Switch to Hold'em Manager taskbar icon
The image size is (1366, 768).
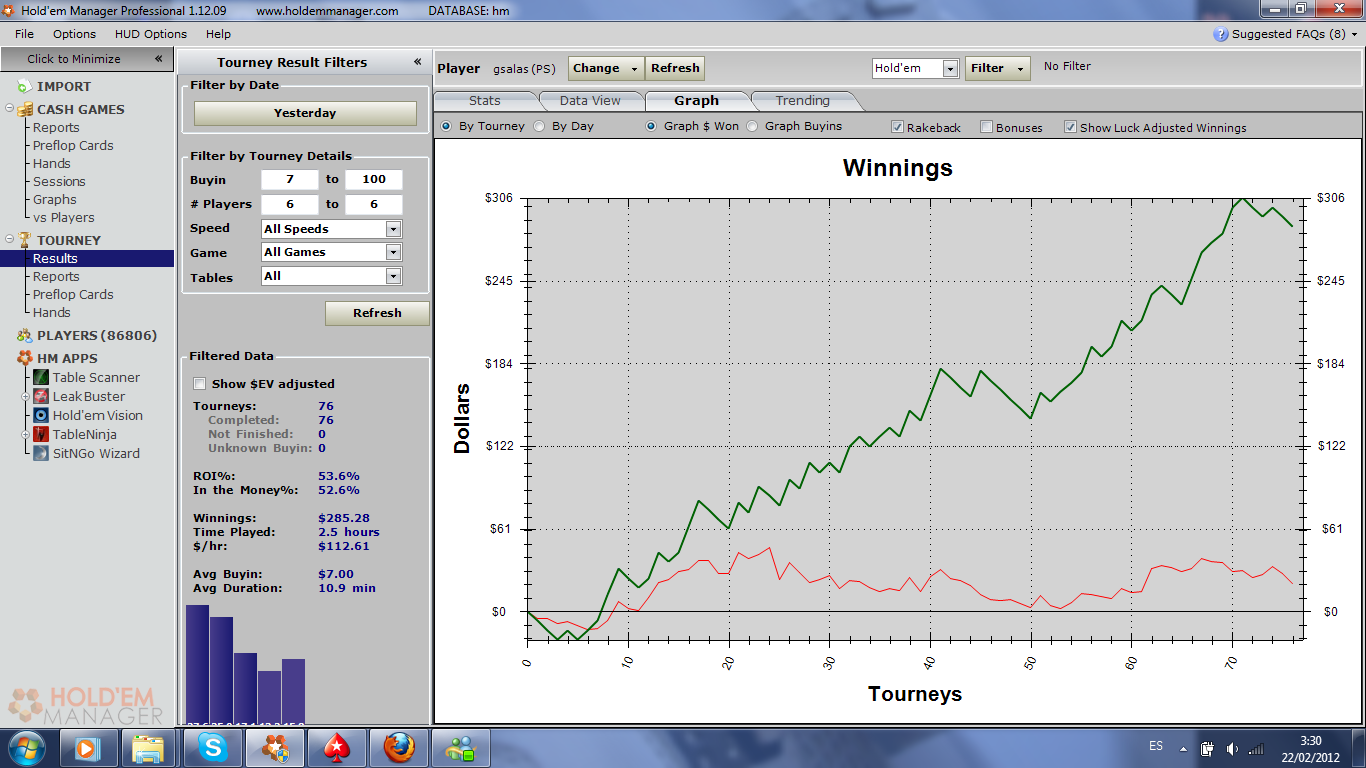coord(274,748)
